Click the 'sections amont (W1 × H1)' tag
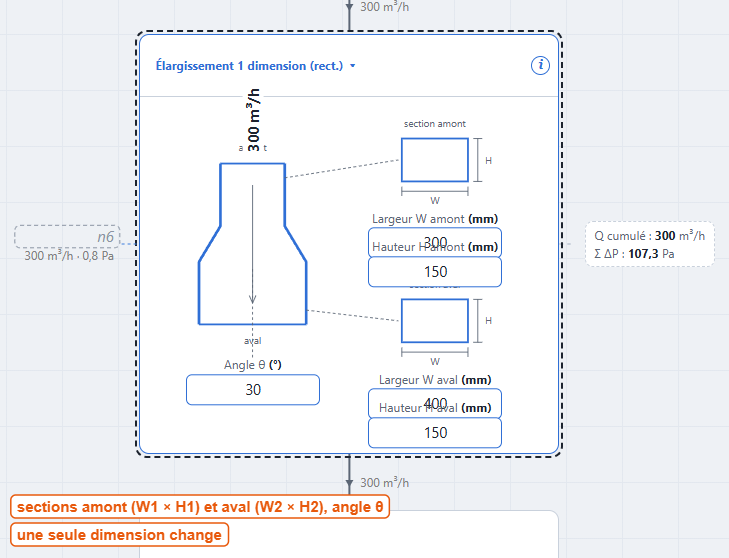Screen dimensions: 729x558 [x=199, y=506]
